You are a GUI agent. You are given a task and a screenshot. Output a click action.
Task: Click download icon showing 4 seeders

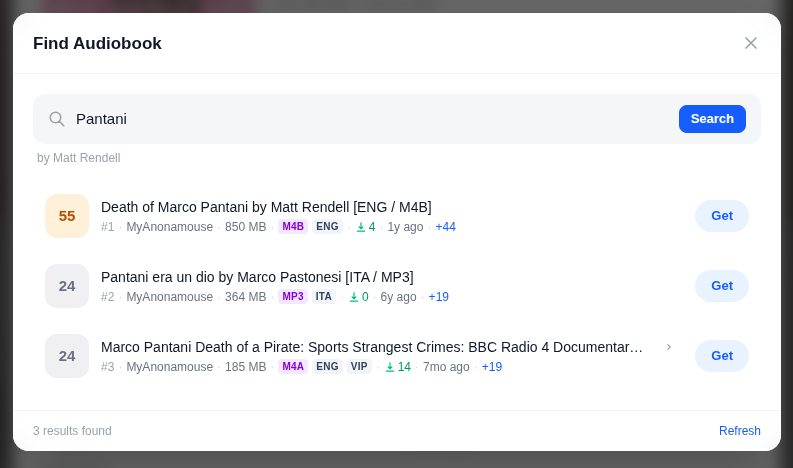click(x=361, y=227)
